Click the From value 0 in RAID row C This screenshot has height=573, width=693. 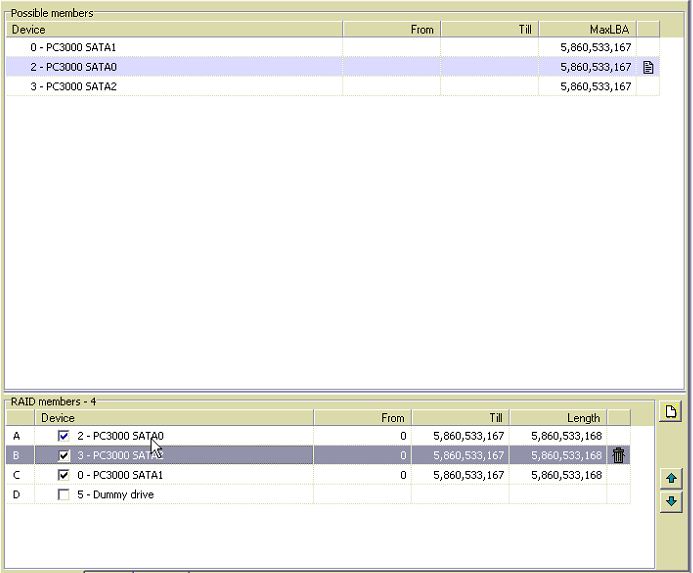point(403,475)
